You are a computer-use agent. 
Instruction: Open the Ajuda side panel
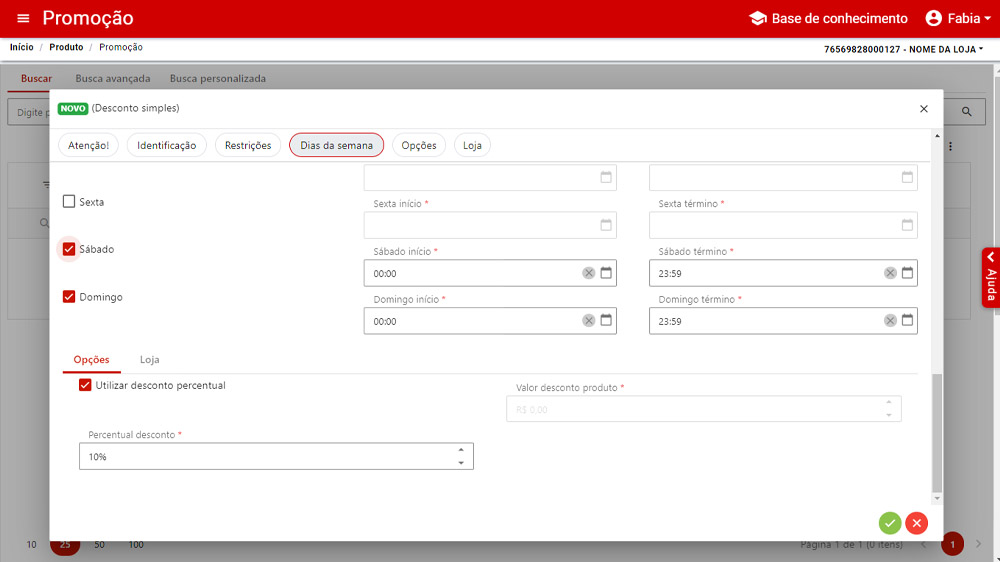tap(990, 277)
